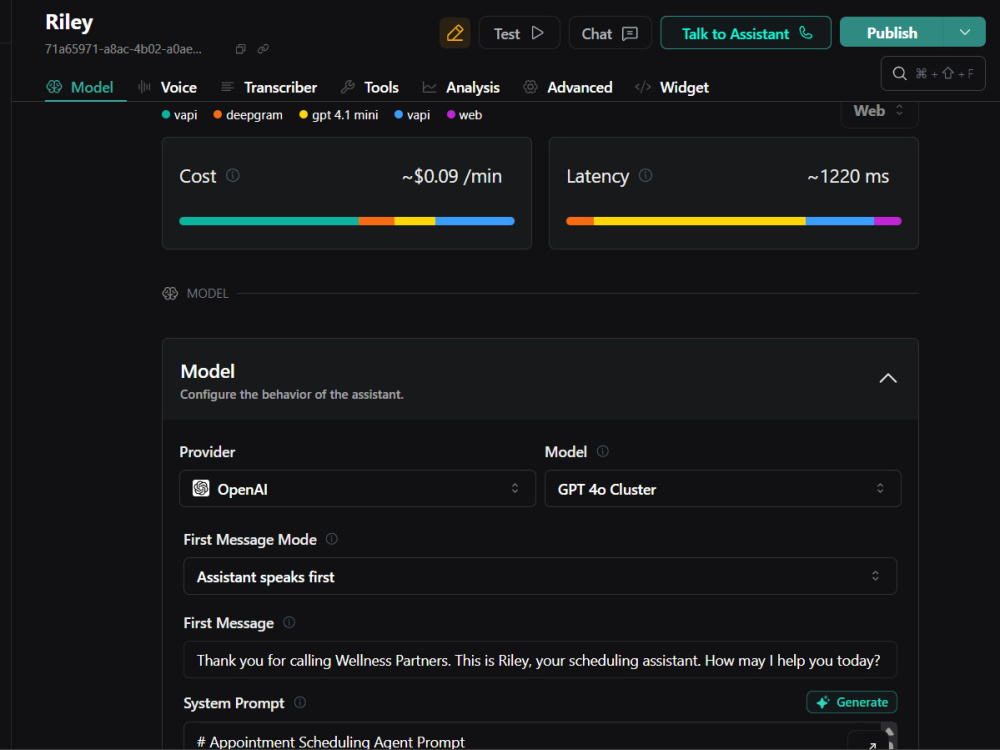Screen dimensions: 1000x750
Task: Click the Model field info icon
Action: (603, 452)
